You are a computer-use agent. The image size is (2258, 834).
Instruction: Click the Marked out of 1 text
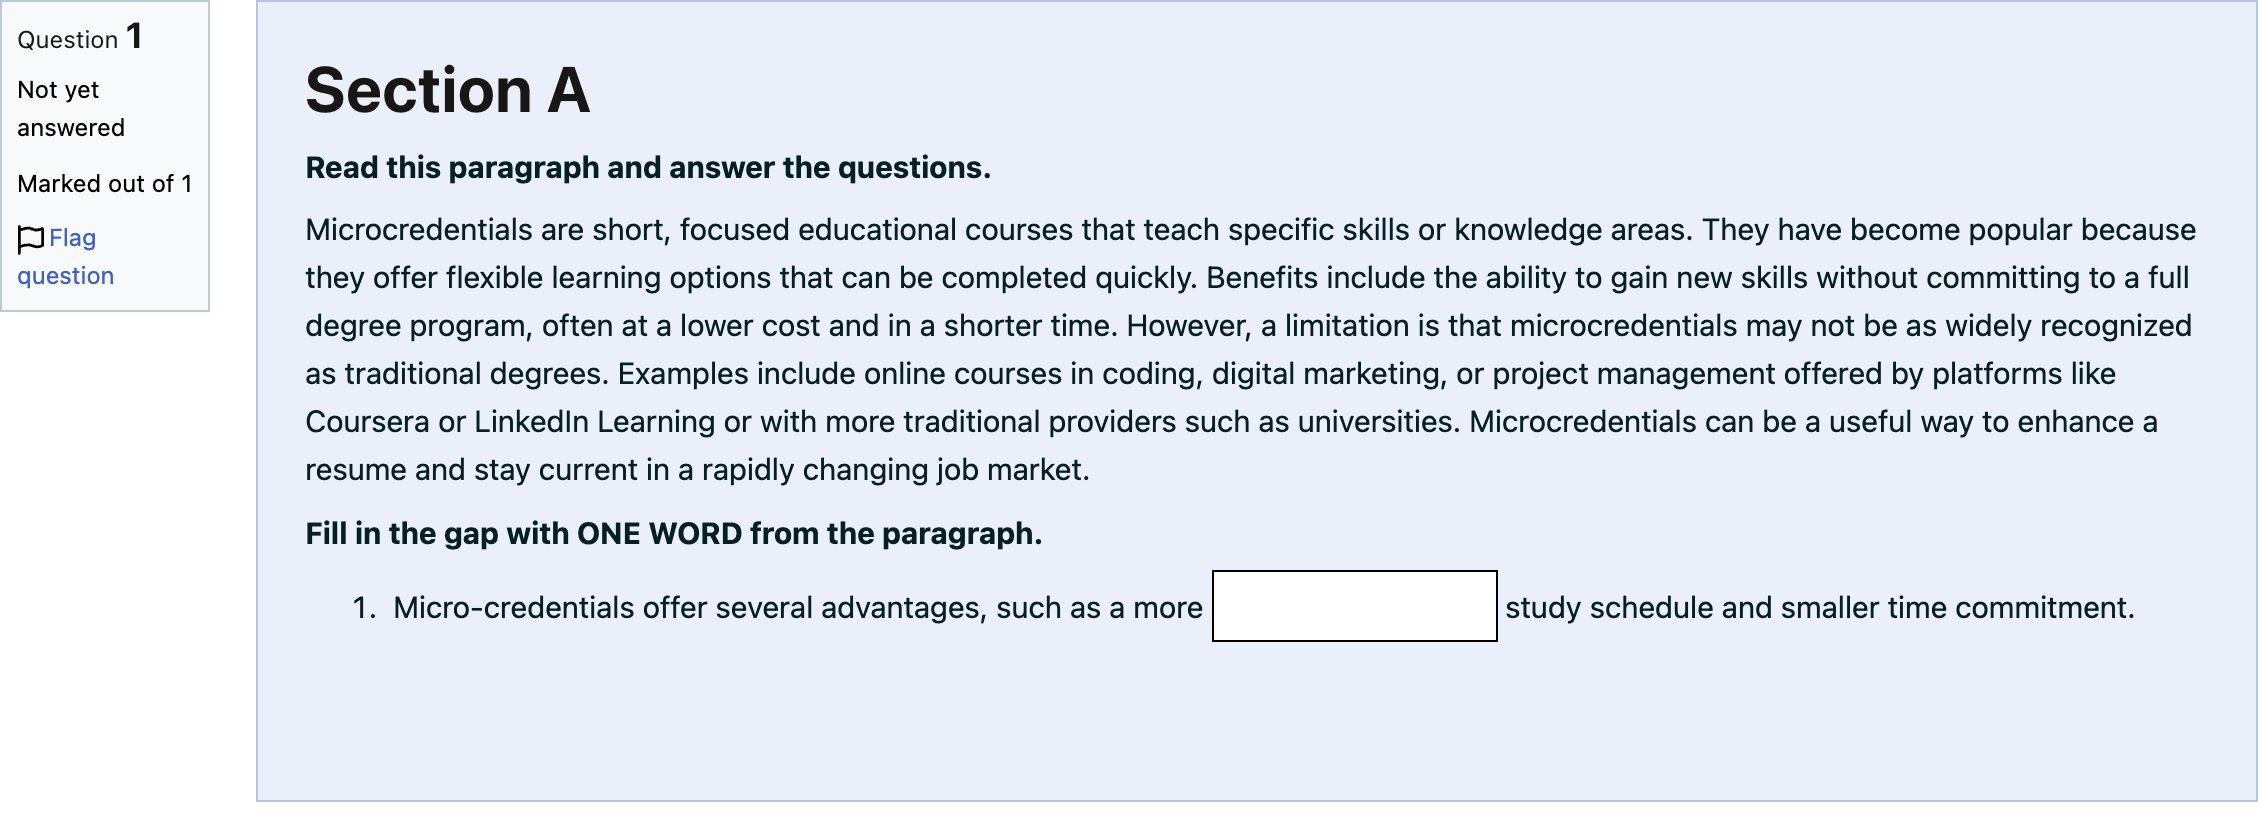click(x=105, y=184)
